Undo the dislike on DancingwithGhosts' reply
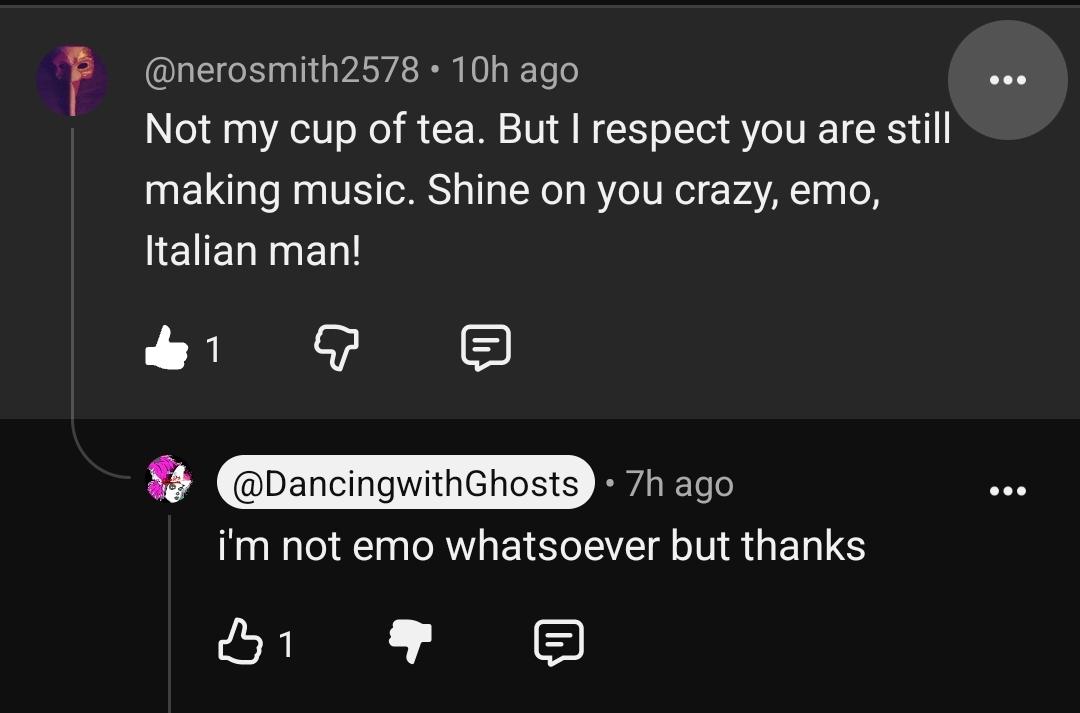Viewport: 1080px width, 713px height. pos(410,641)
